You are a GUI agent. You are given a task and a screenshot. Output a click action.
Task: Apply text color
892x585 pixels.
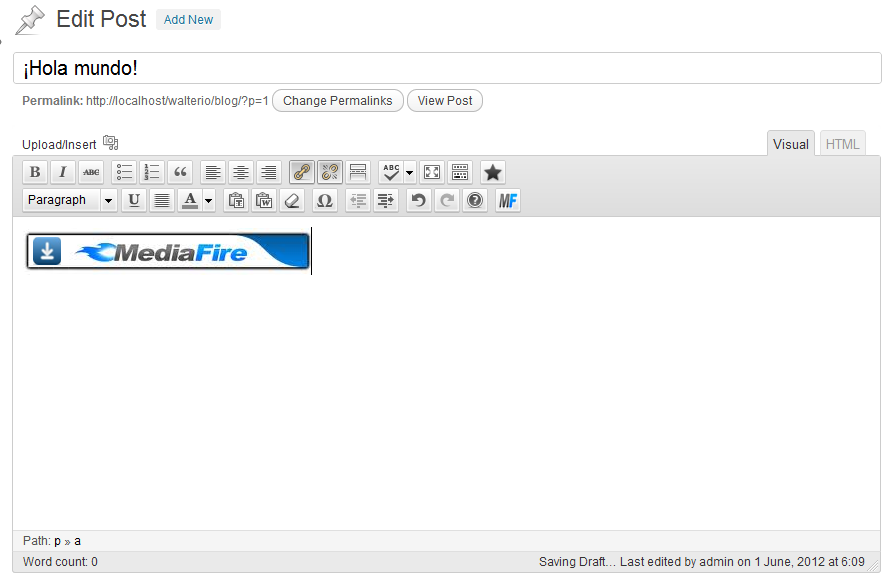(190, 200)
